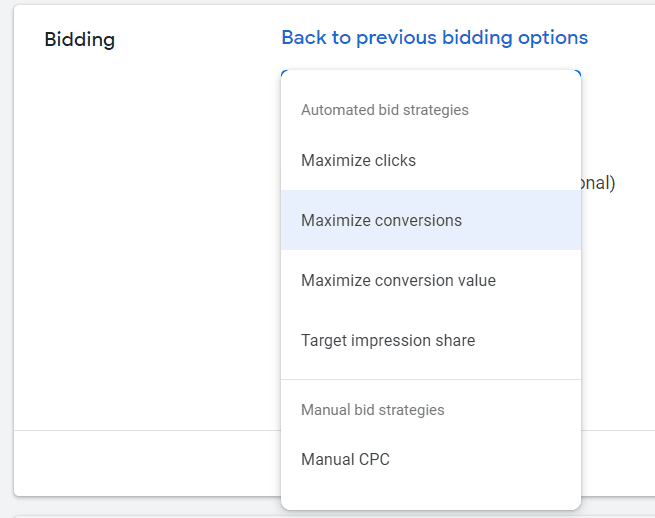The image size is (655, 518).
Task: Click the highlighted Maximize conversions row
Action: (x=430, y=220)
